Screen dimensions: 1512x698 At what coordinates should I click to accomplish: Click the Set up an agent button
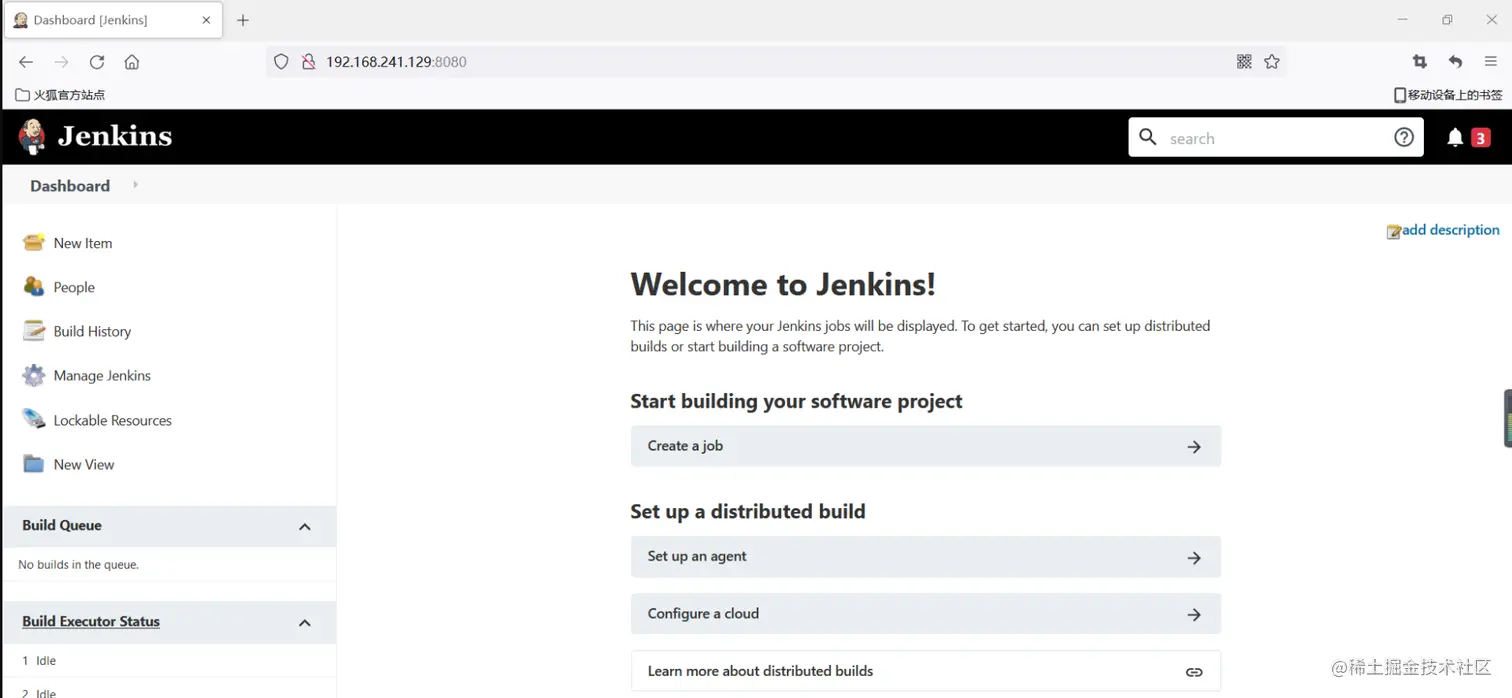[x=926, y=557]
